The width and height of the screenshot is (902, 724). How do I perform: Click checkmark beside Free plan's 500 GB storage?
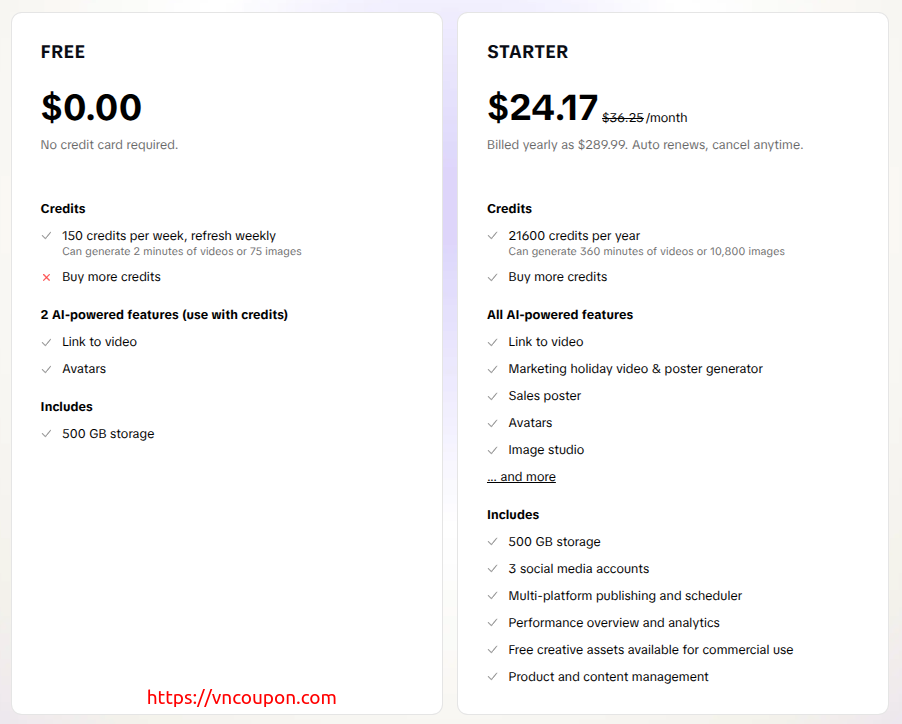point(46,434)
